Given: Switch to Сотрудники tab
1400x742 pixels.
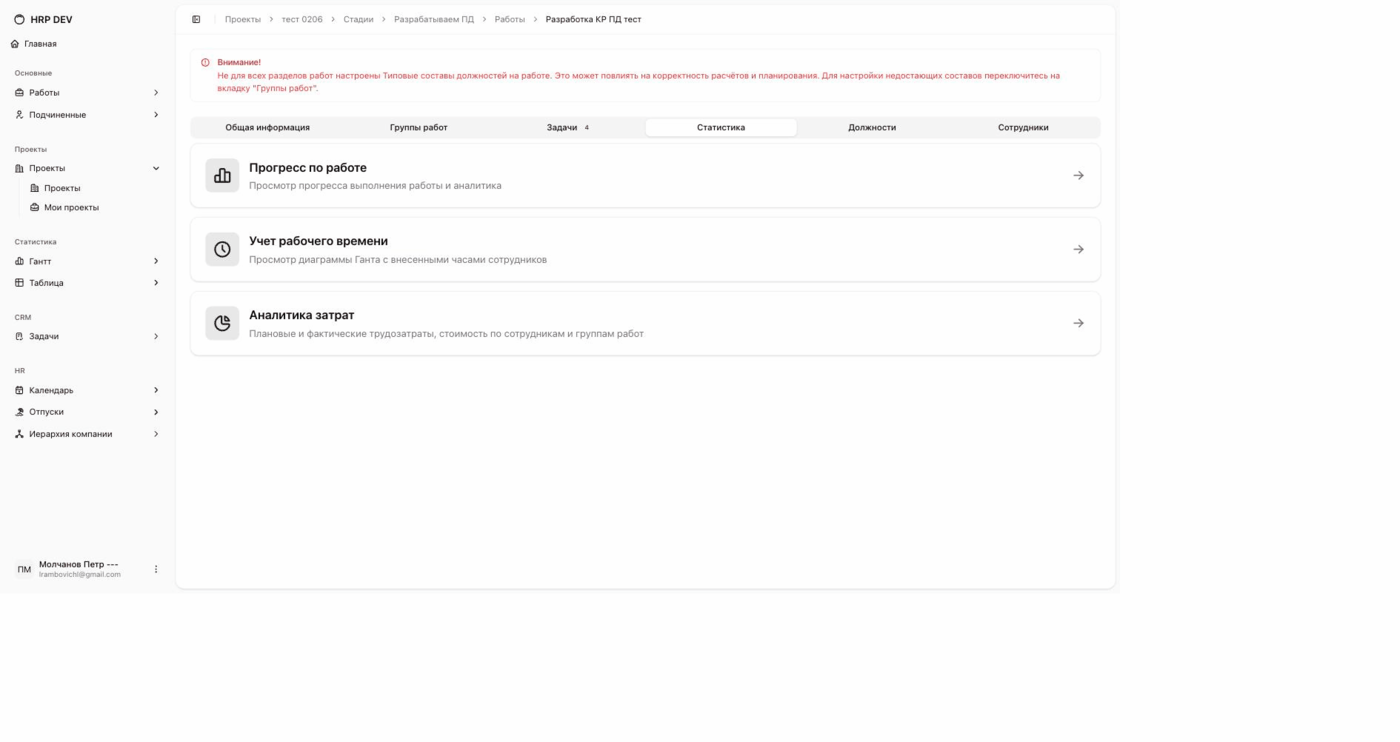Looking at the screenshot, I should 1023,128.
